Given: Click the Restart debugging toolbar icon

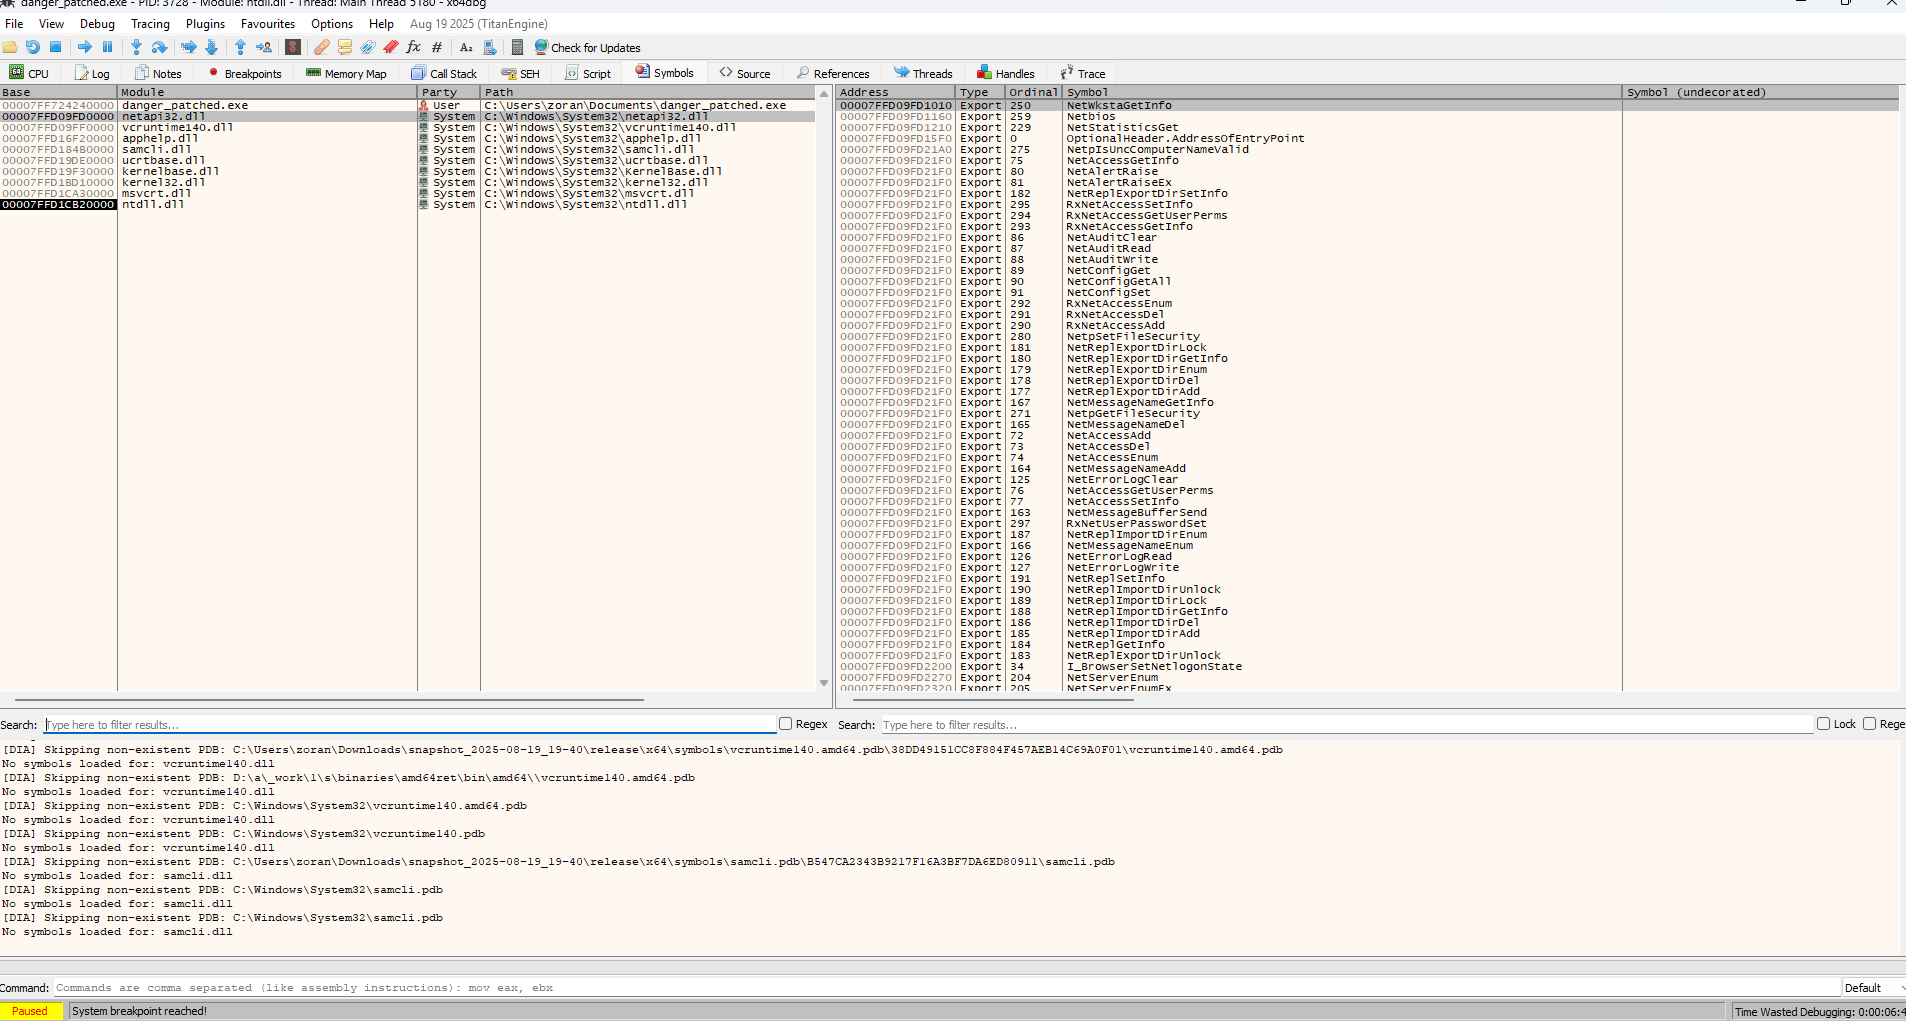Looking at the screenshot, I should 33,47.
